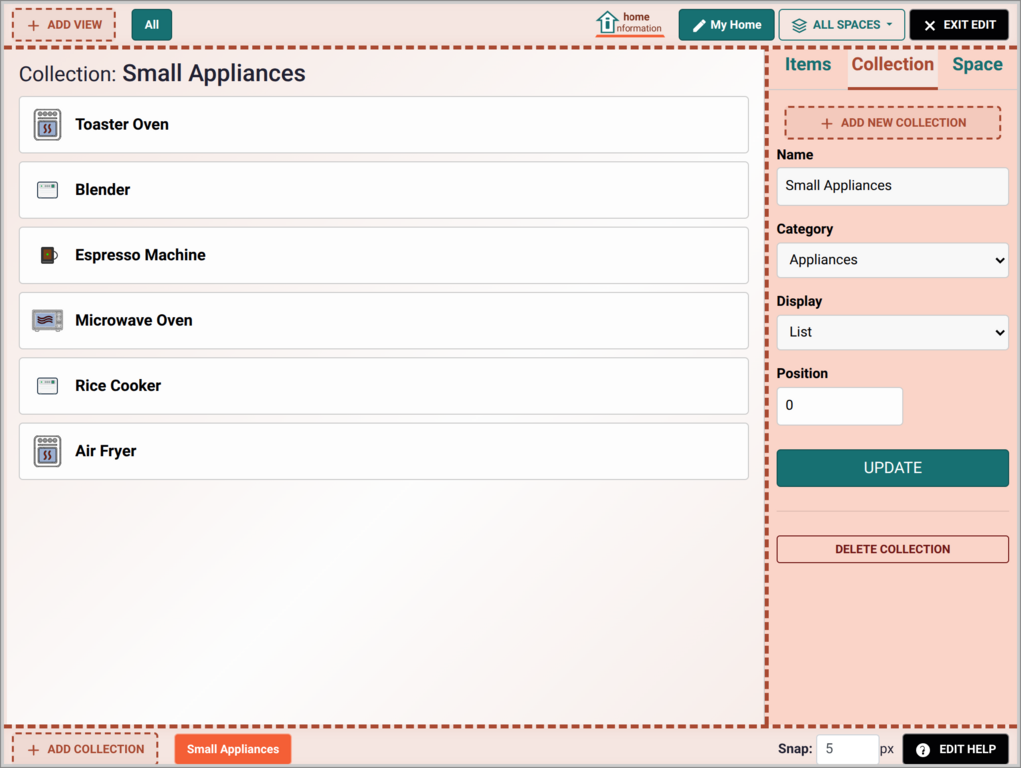This screenshot has width=1021, height=768.
Task: Select the All view tab
Action: 152,25
